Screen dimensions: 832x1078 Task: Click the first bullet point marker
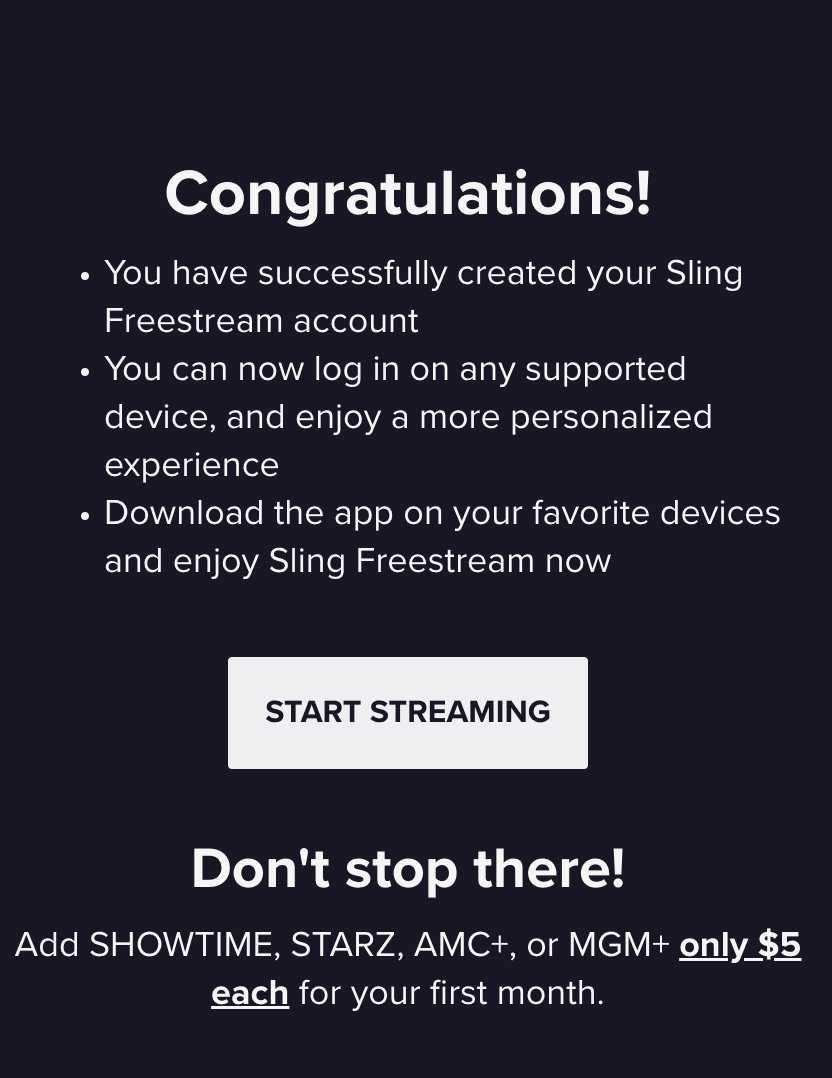tap(85, 275)
